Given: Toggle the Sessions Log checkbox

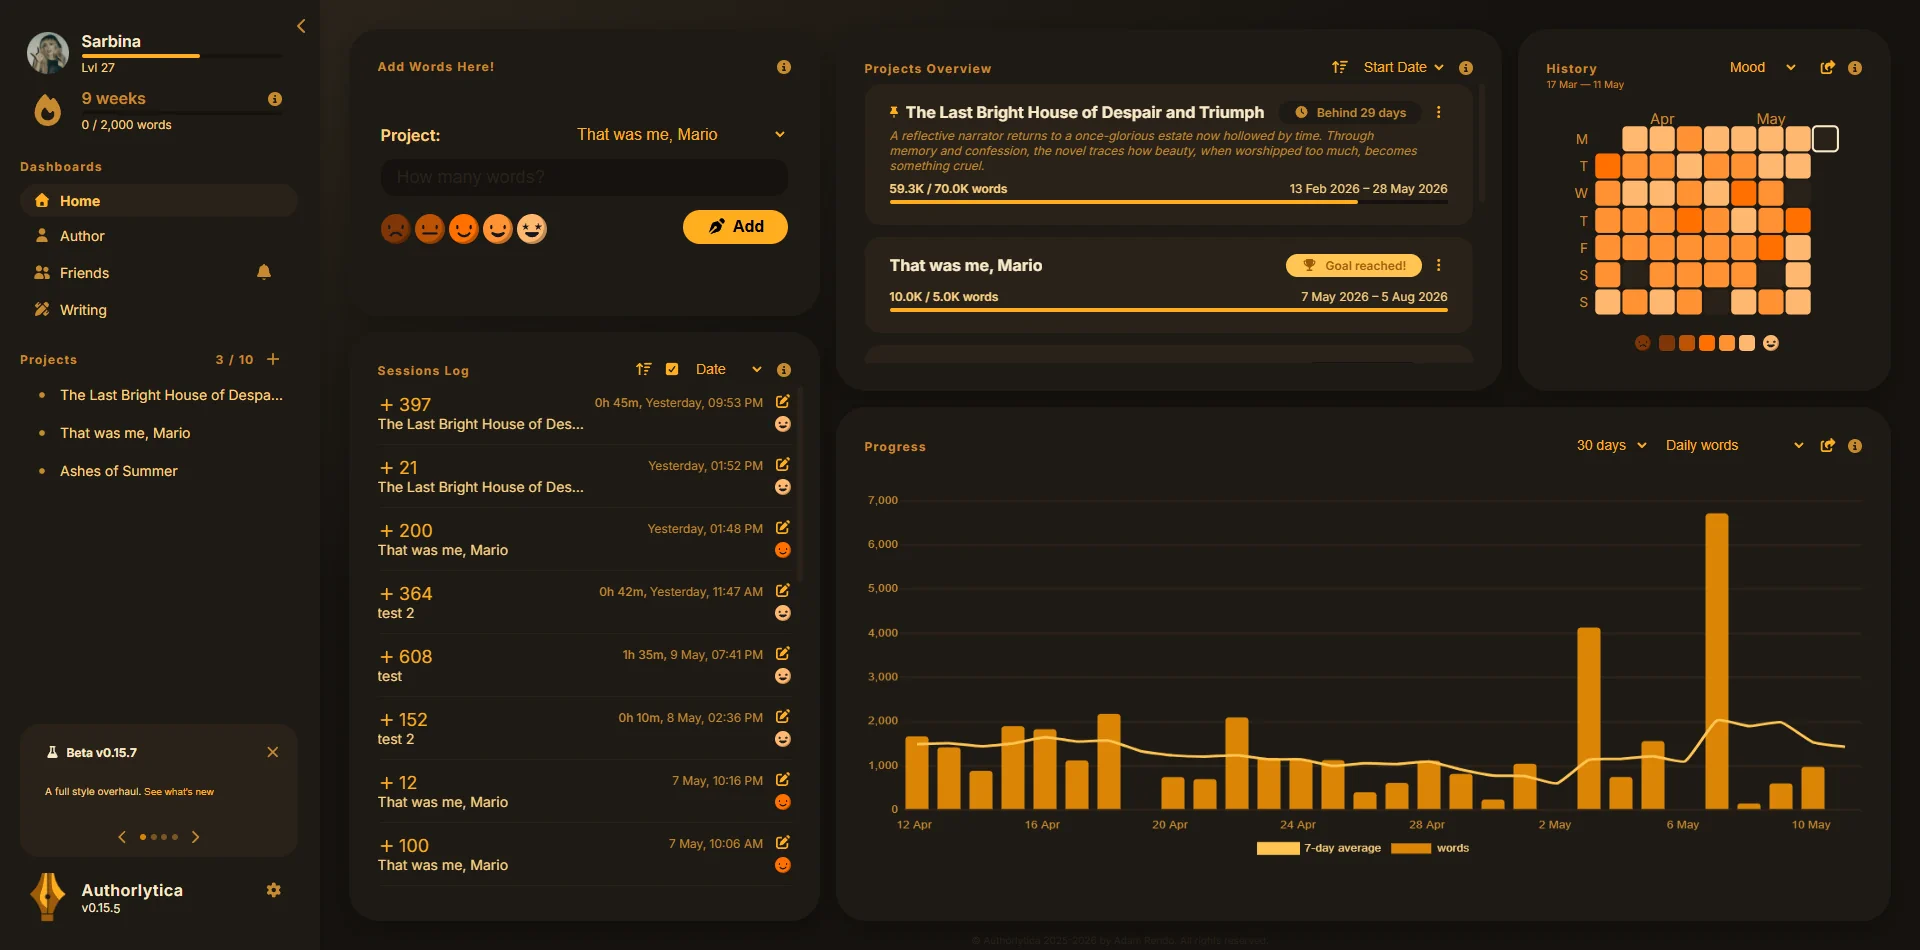Looking at the screenshot, I should click(672, 369).
